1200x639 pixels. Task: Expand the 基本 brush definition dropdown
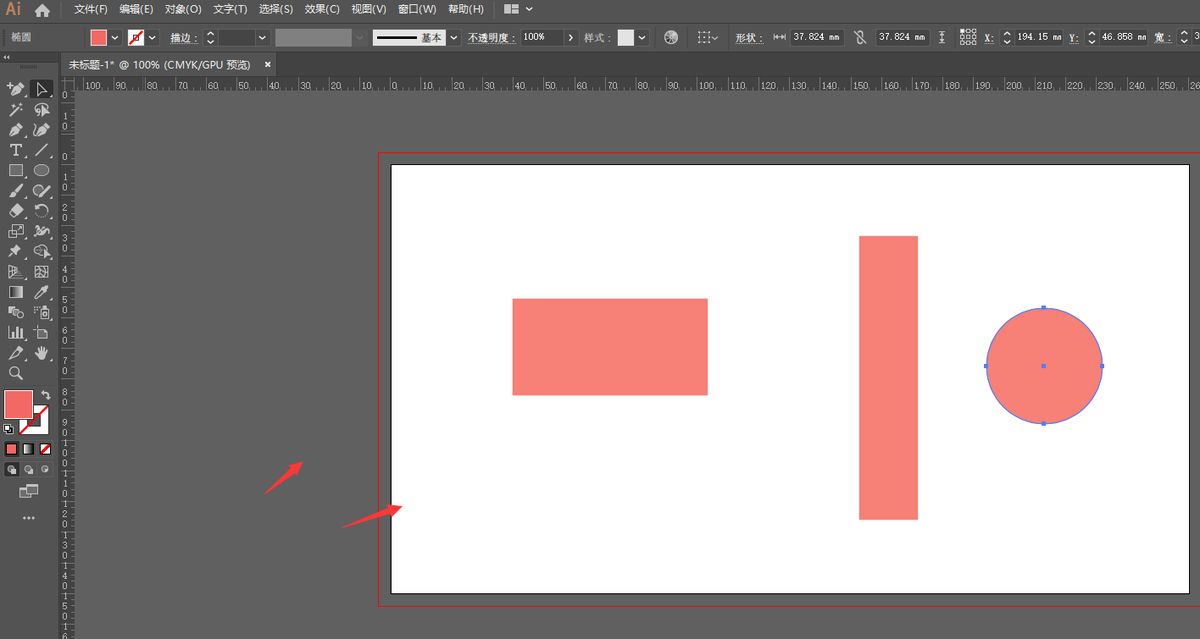point(455,37)
